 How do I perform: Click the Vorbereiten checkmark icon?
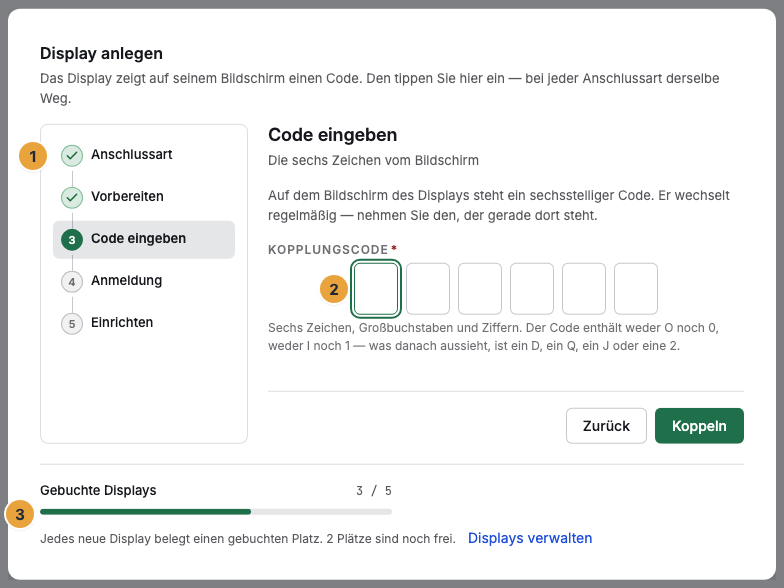point(72,198)
